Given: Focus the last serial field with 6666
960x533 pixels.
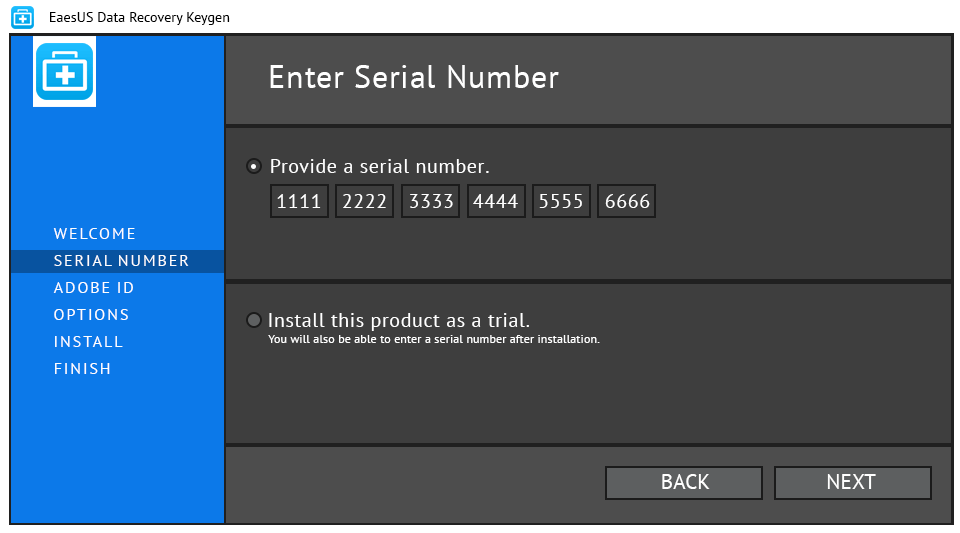Looking at the screenshot, I should coord(627,201).
